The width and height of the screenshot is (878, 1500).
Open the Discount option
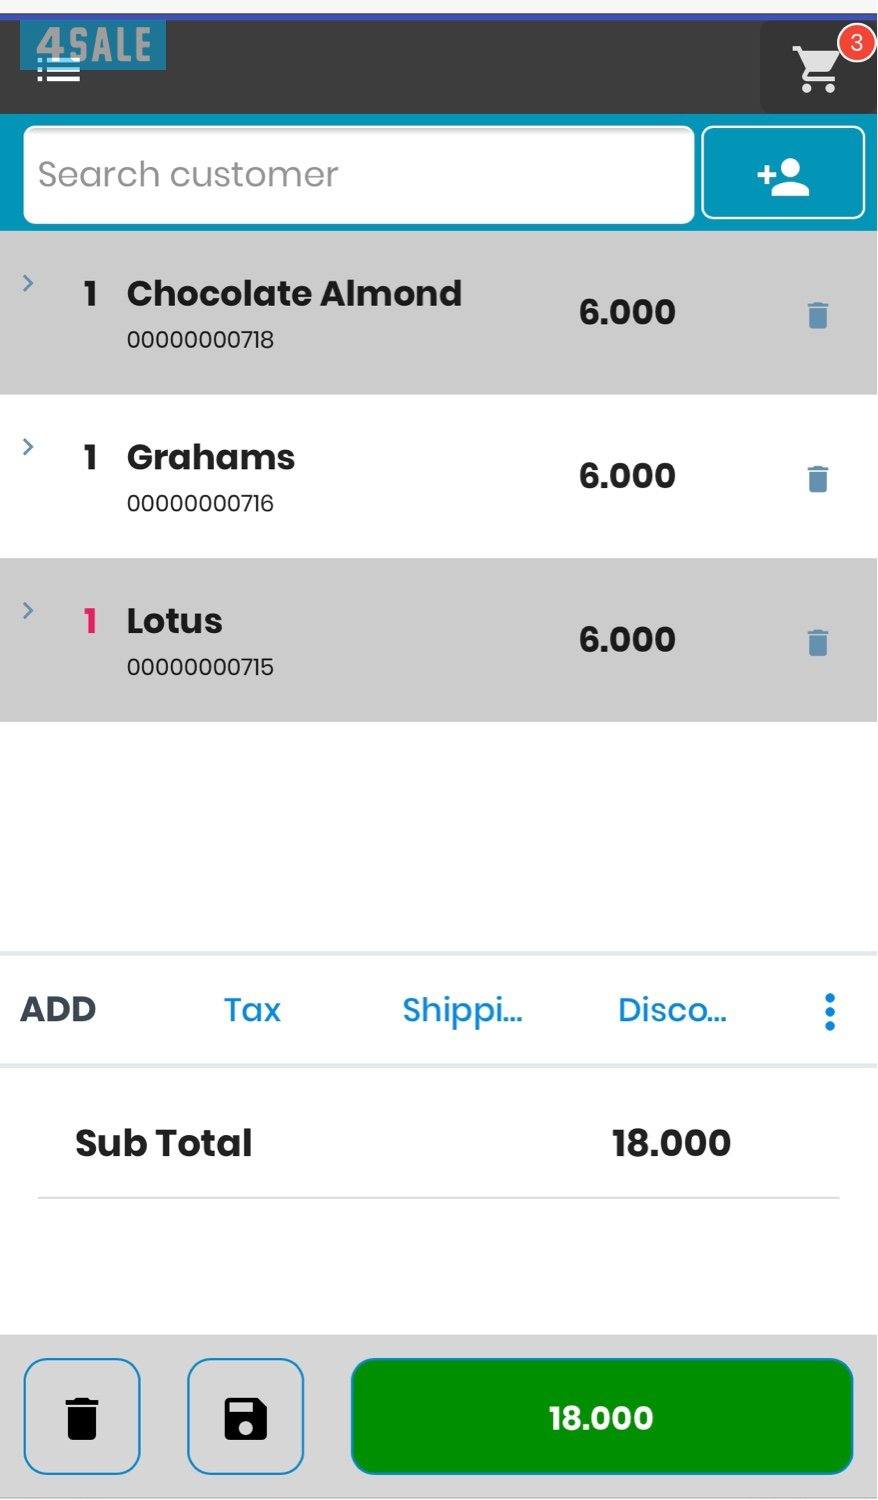coord(672,1010)
